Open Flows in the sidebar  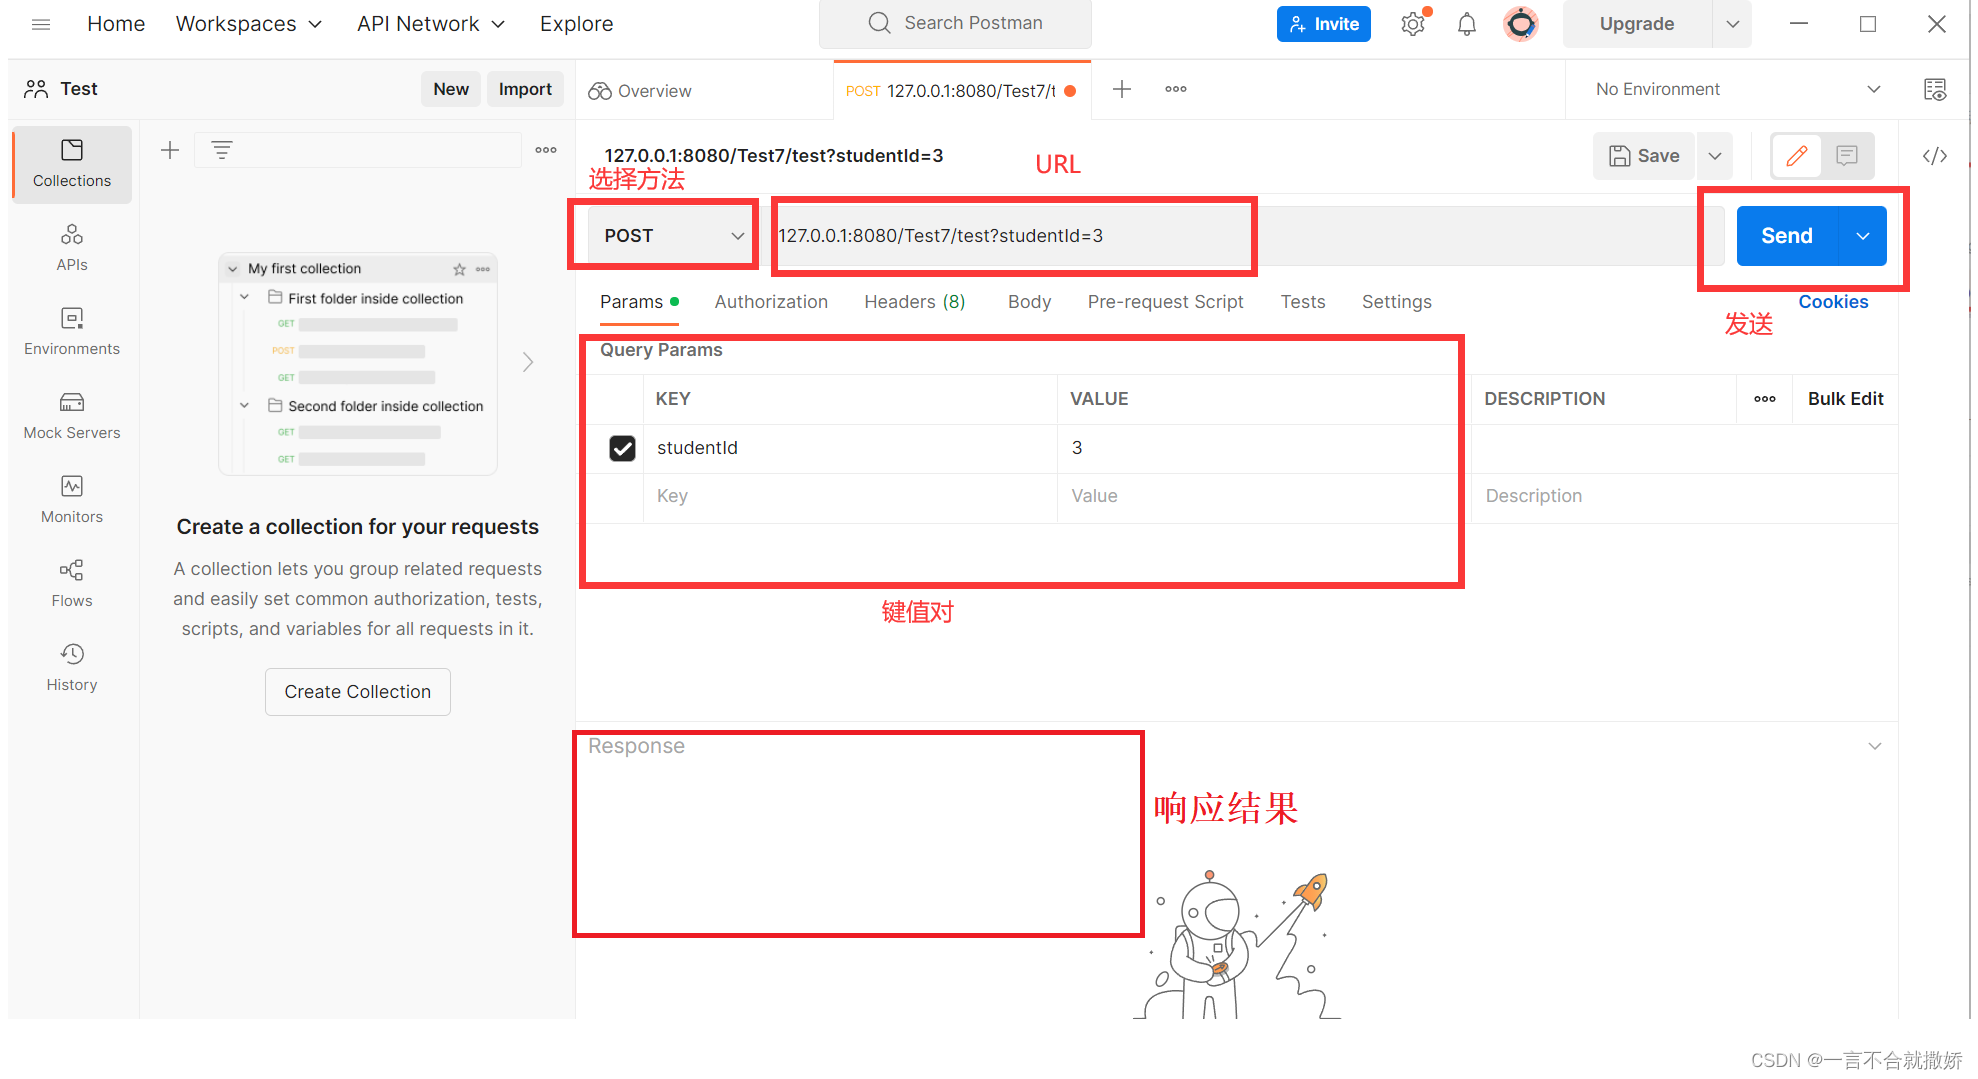coord(72,584)
